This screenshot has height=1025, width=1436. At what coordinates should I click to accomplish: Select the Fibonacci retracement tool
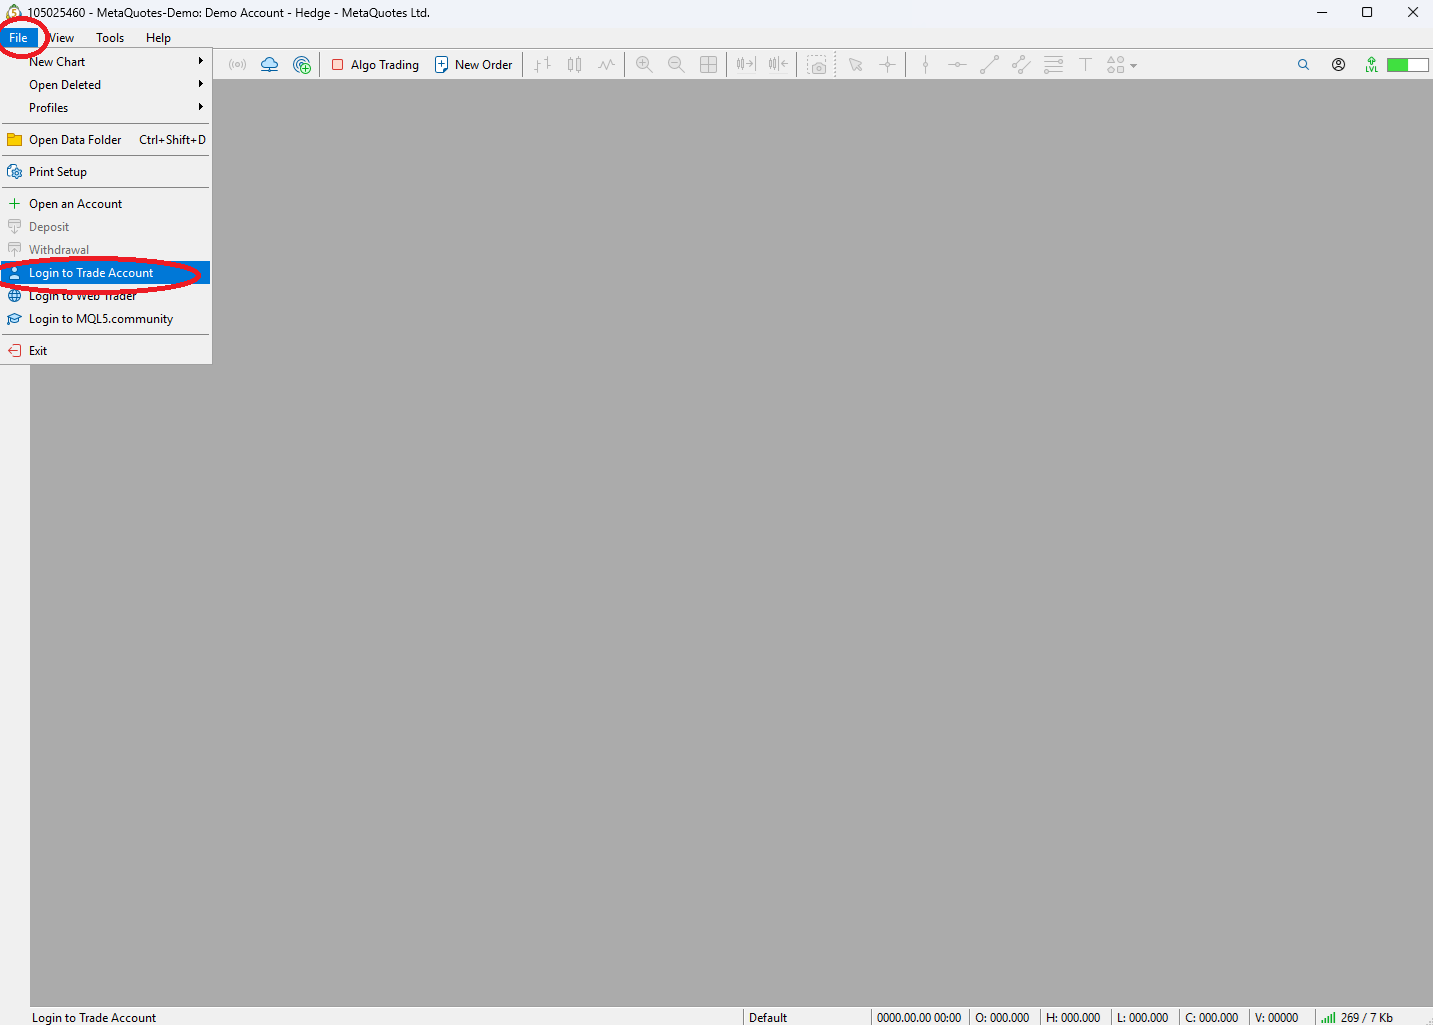(1053, 65)
